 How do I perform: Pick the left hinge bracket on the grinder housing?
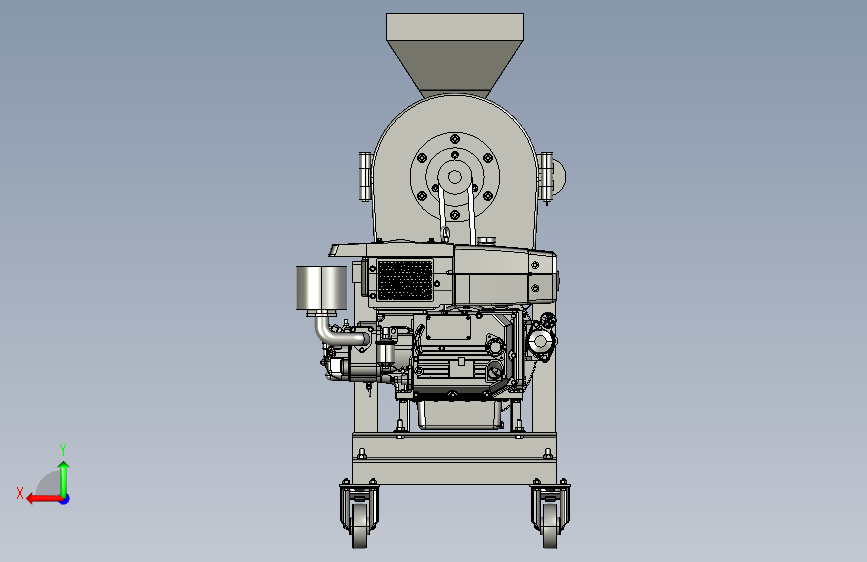coord(365,177)
